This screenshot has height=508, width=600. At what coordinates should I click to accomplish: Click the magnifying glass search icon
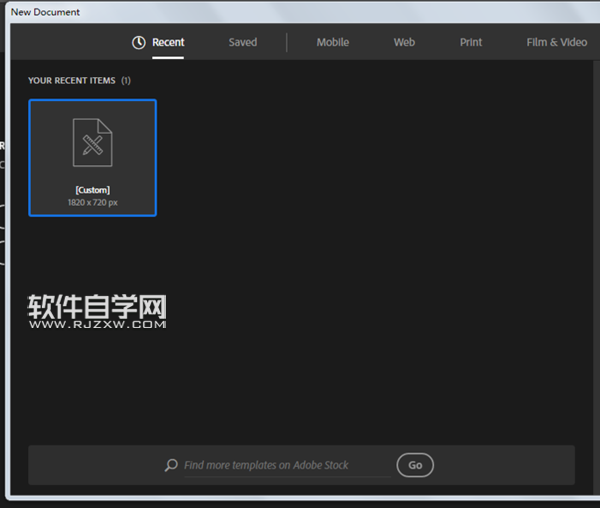coord(172,465)
